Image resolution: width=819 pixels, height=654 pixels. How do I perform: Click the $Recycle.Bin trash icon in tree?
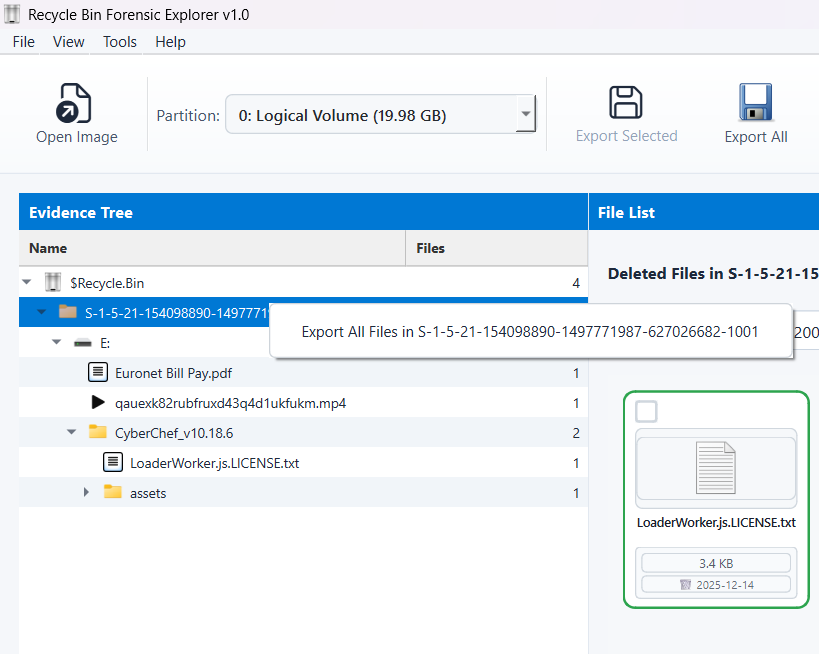click(x=53, y=282)
